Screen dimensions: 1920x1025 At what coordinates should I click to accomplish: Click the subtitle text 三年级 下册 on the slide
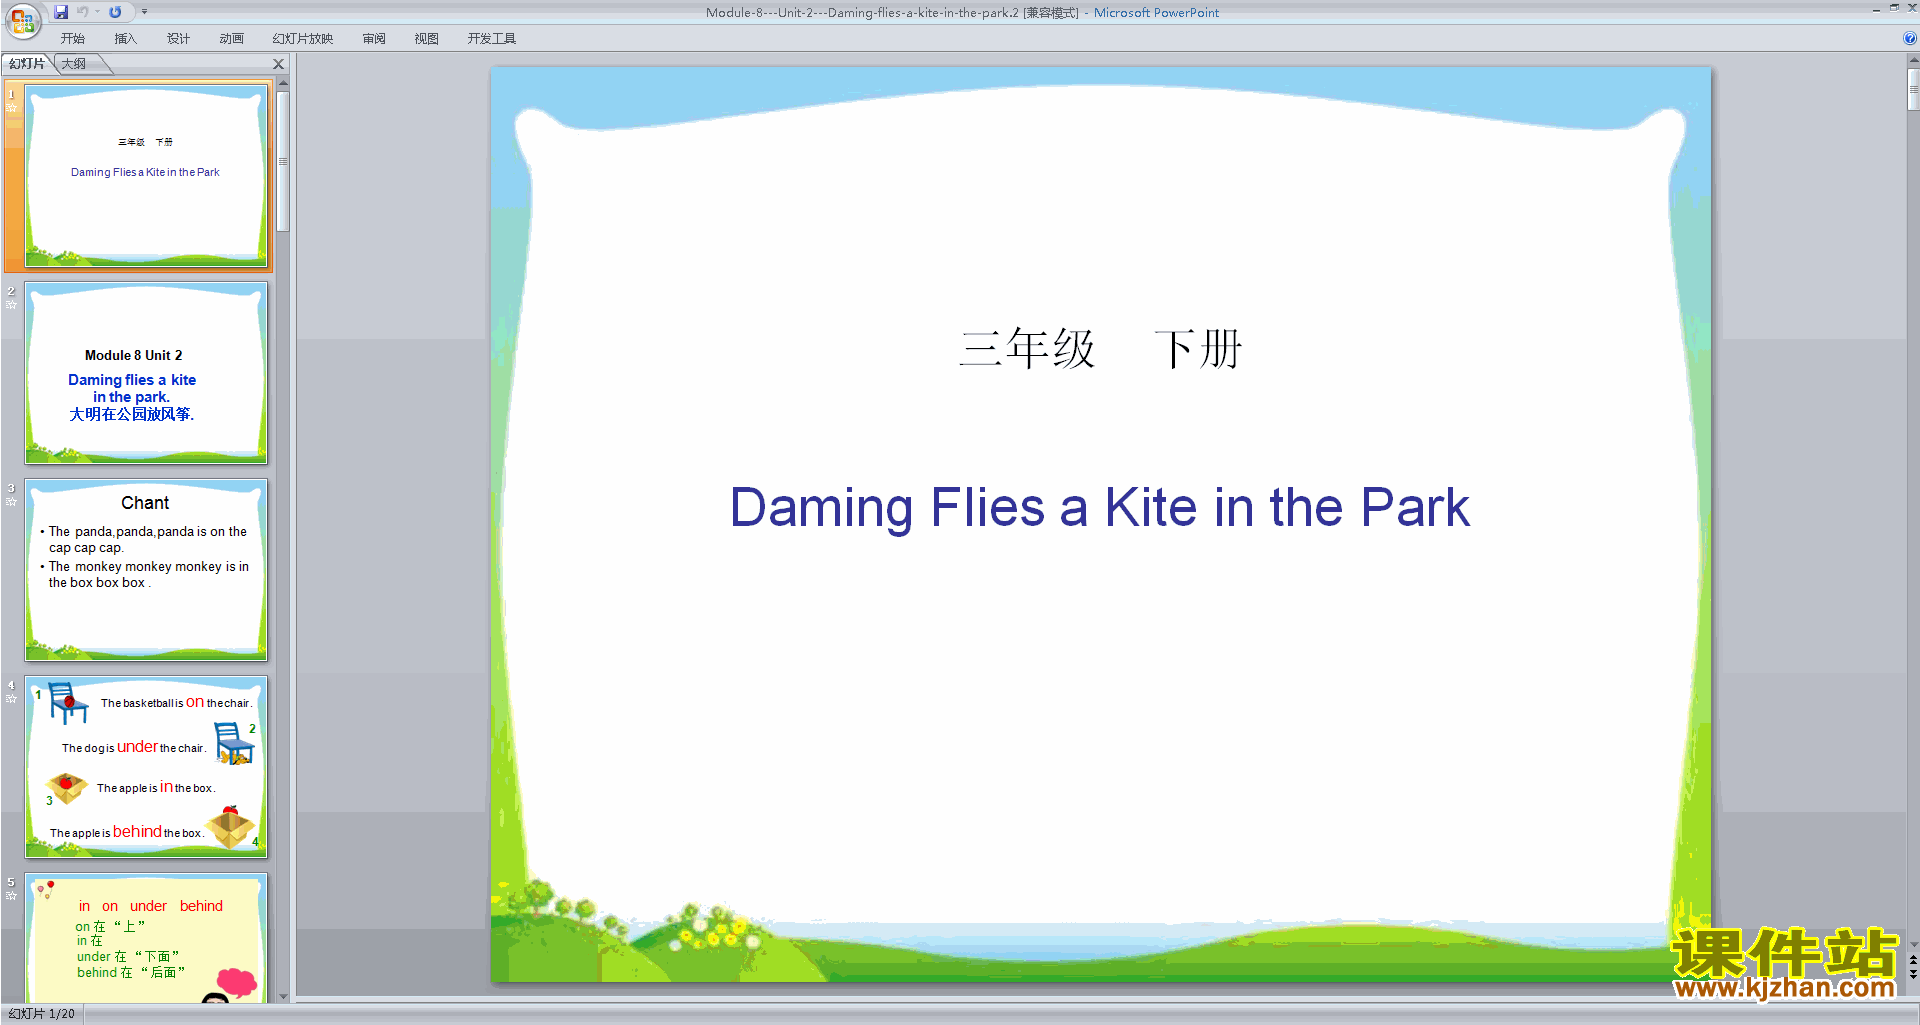click(1100, 349)
